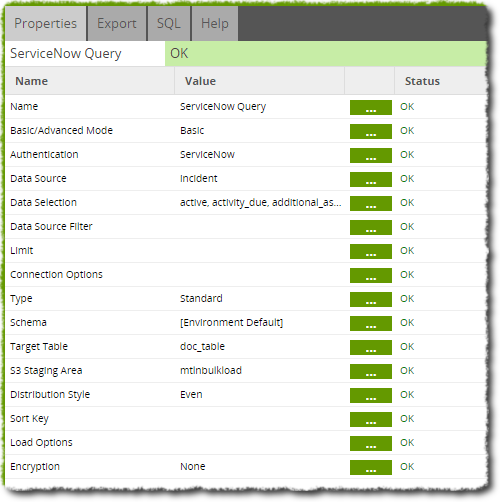Open editor for Basic/Advanced Mode property
This screenshot has width=500, height=502.
click(371, 132)
